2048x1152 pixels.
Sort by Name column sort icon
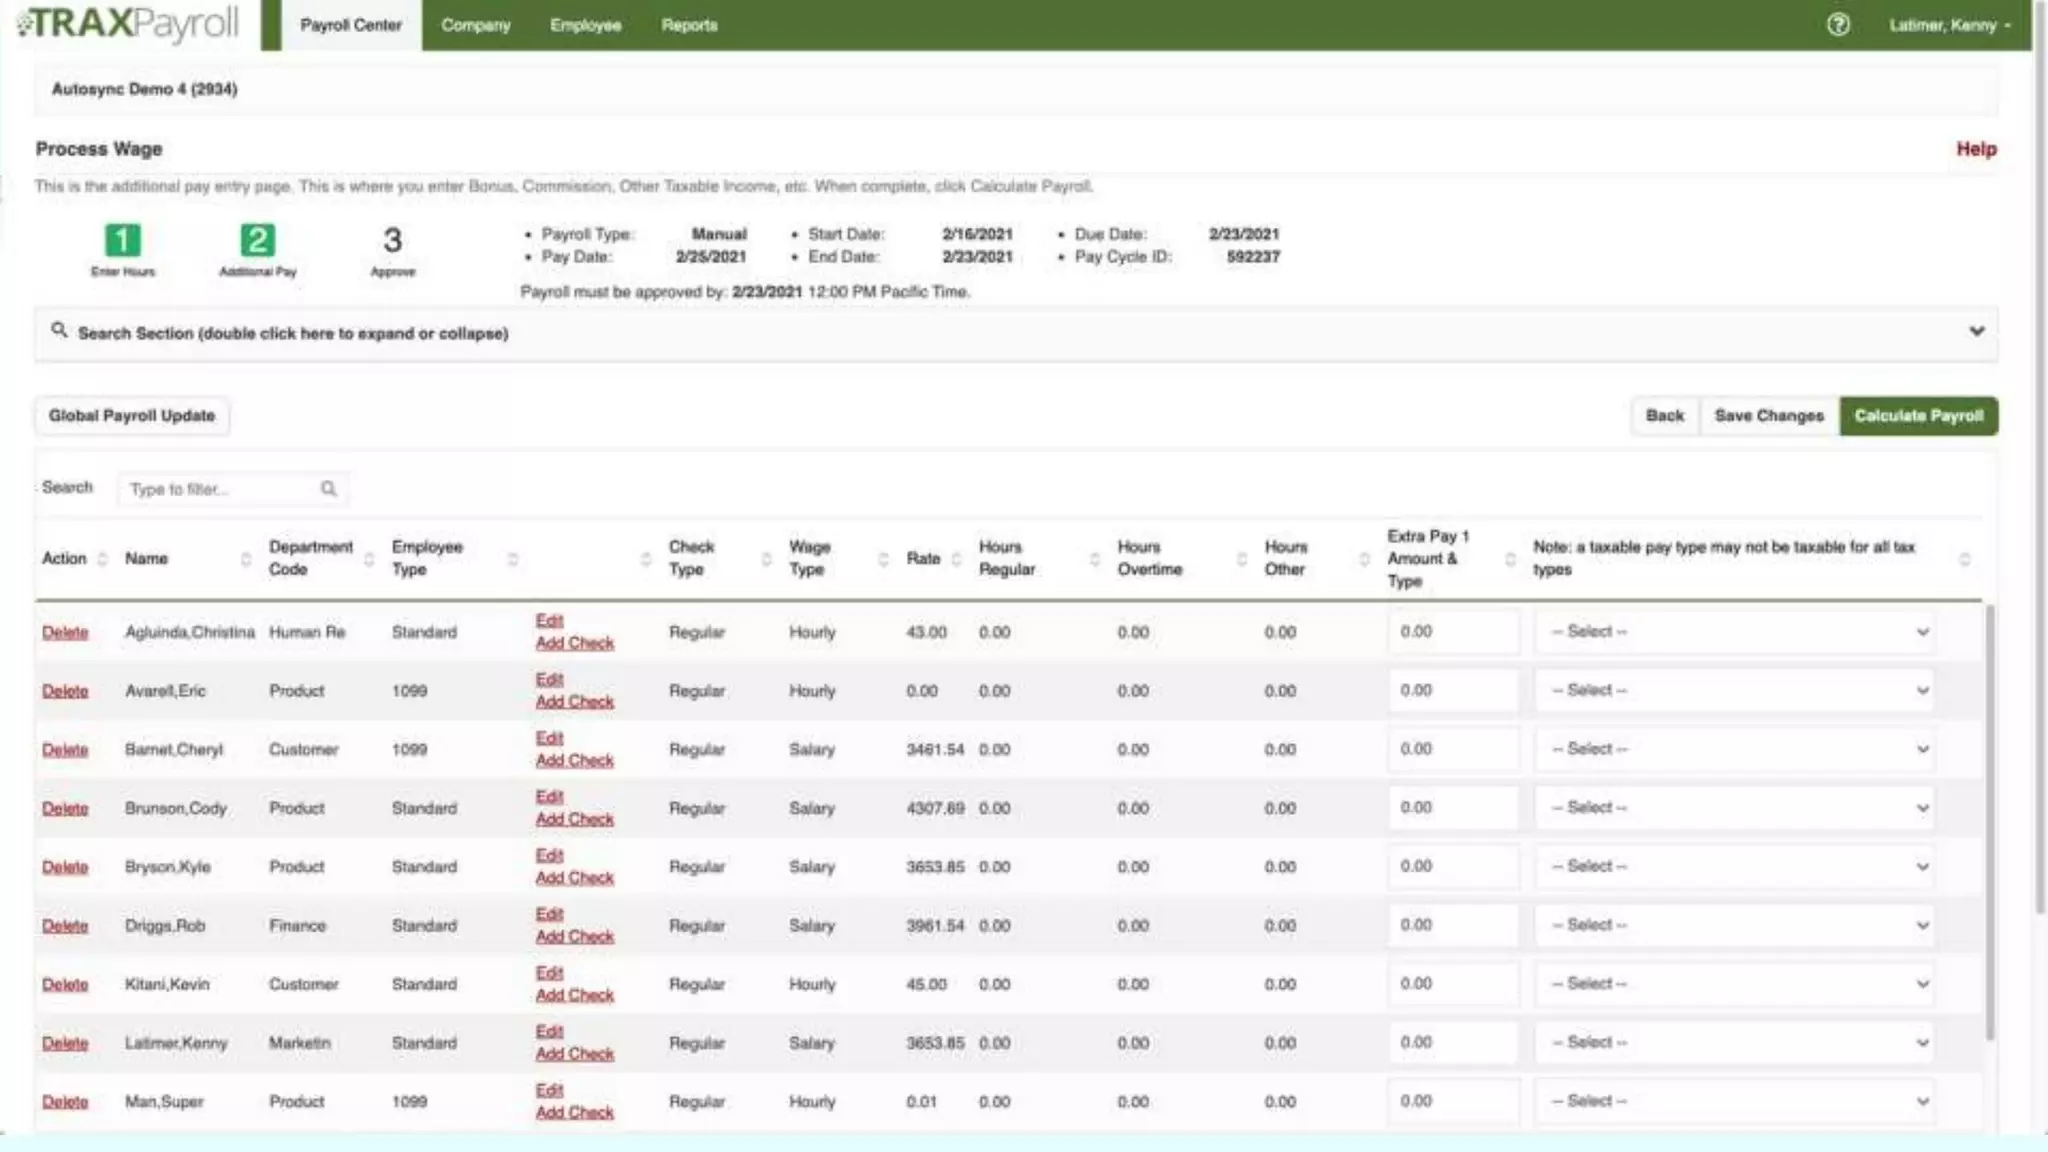tap(246, 559)
